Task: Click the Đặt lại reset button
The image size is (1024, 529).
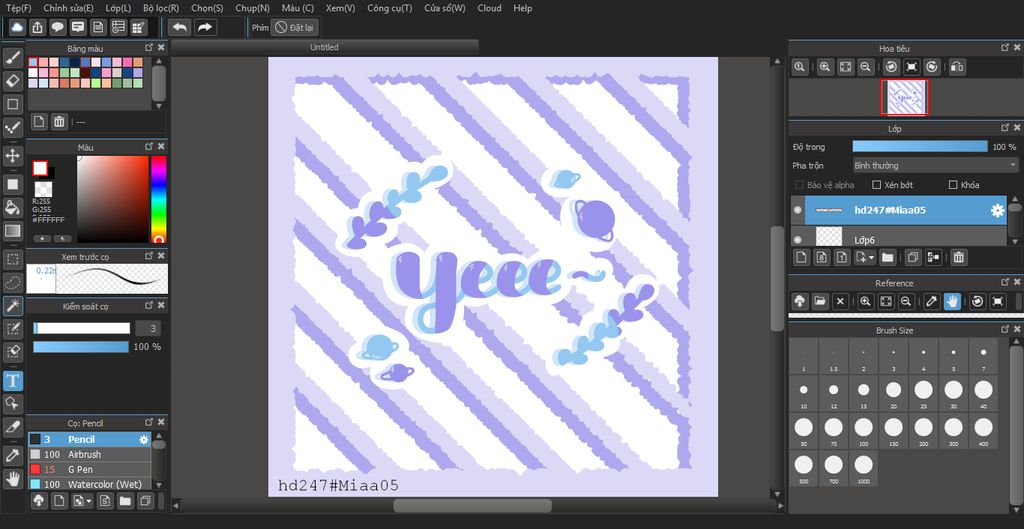Action: pos(296,27)
